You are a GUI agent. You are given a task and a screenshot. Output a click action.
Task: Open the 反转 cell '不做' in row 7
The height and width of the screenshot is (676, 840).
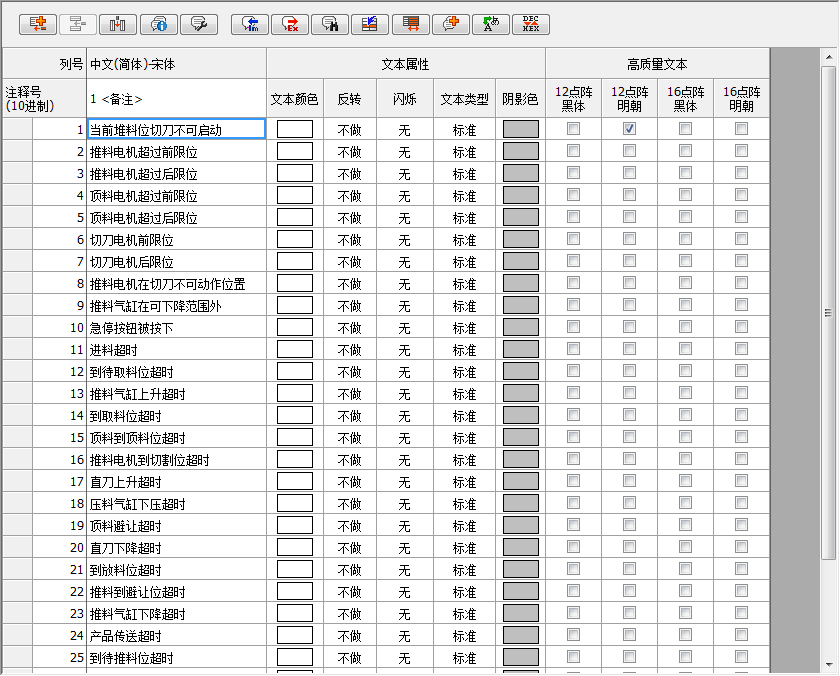click(x=349, y=262)
